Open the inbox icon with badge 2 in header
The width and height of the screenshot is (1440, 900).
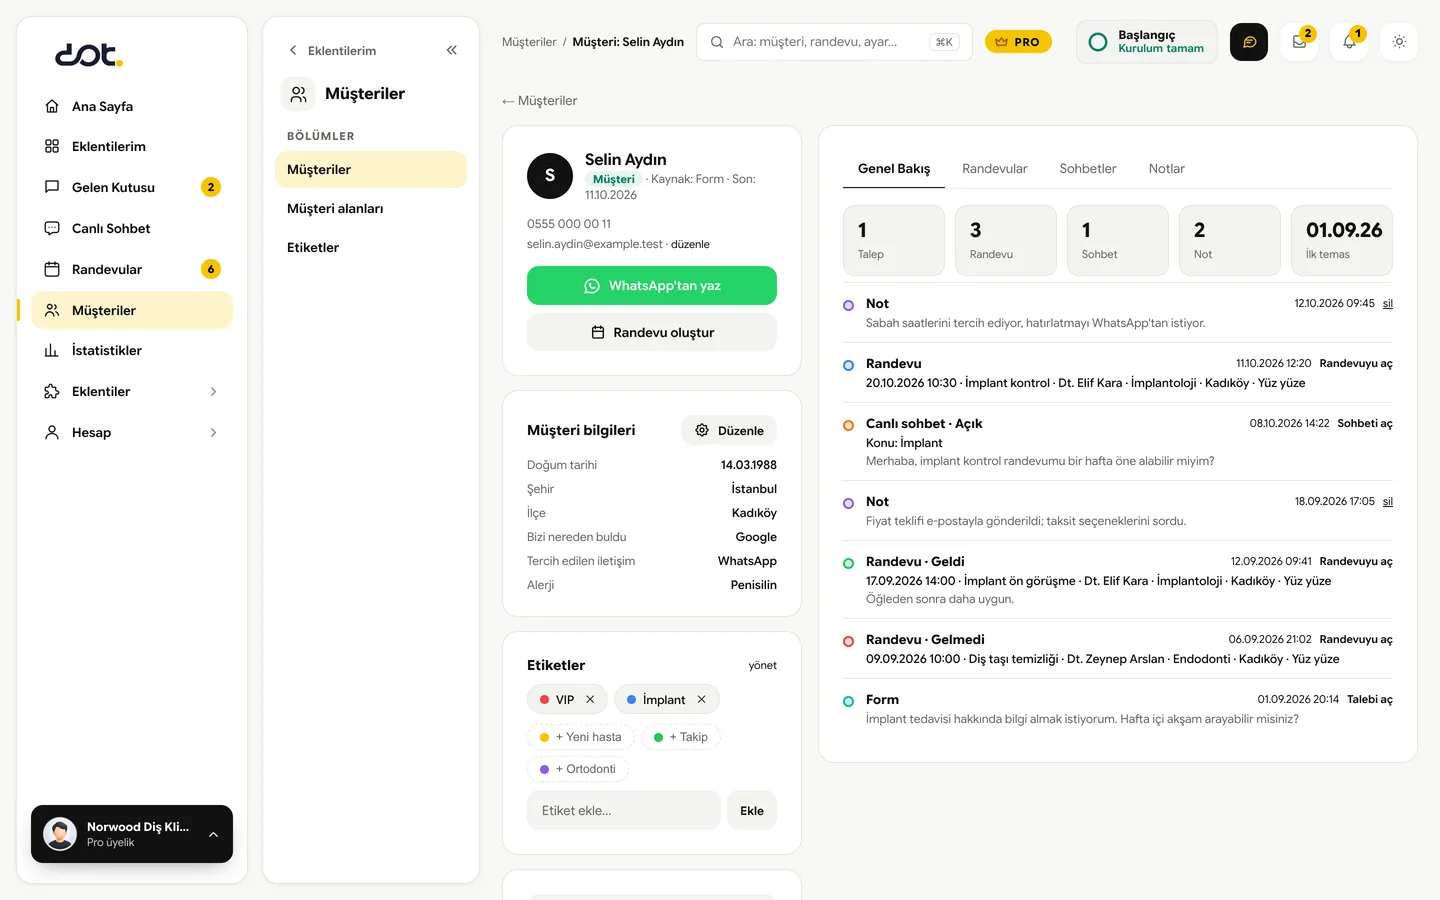pos(1299,42)
